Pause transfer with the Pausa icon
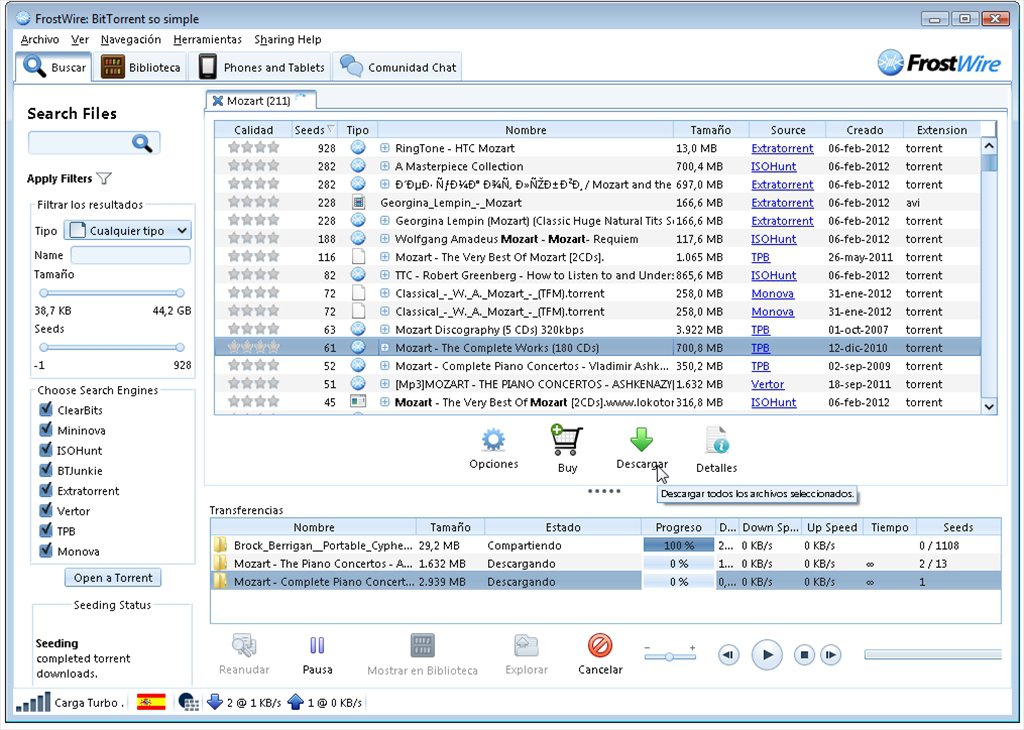Image resolution: width=1024 pixels, height=730 pixels. tap(317, 646)
